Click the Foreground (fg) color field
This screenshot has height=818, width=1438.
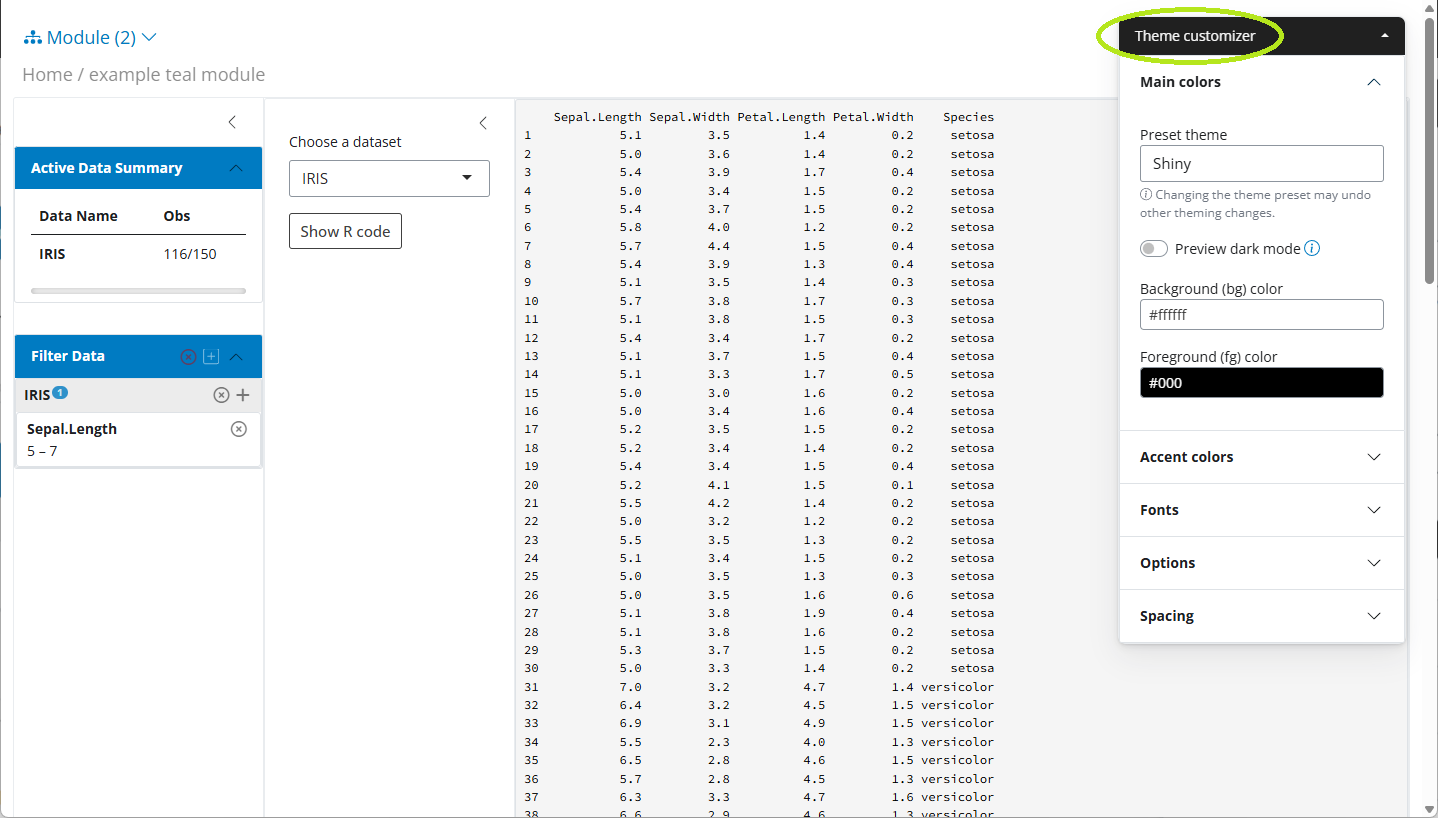[1261, 383]
